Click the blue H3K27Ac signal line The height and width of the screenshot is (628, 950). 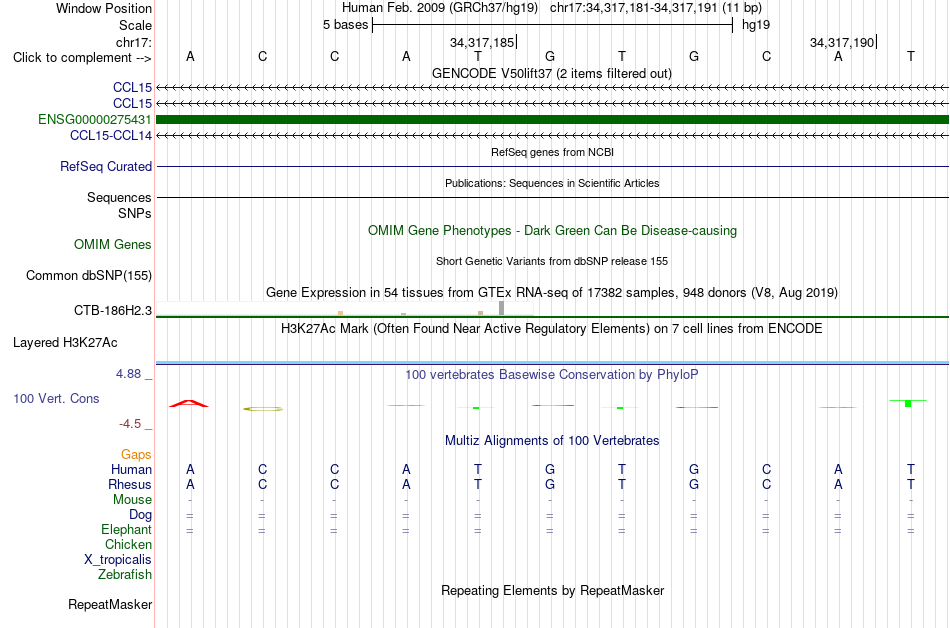click(552, 363)
